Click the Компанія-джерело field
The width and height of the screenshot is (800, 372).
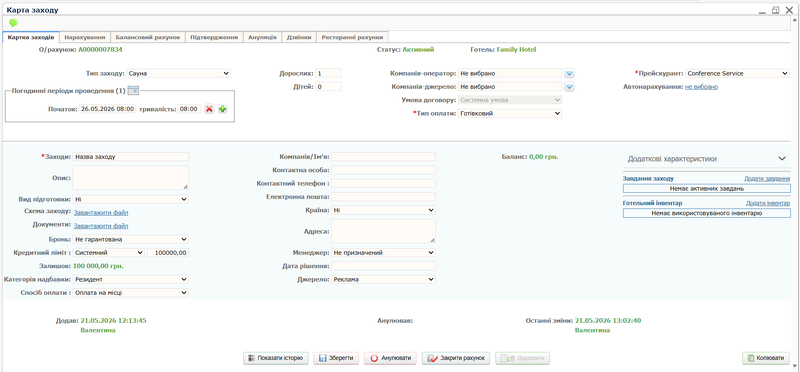(510, 87)
